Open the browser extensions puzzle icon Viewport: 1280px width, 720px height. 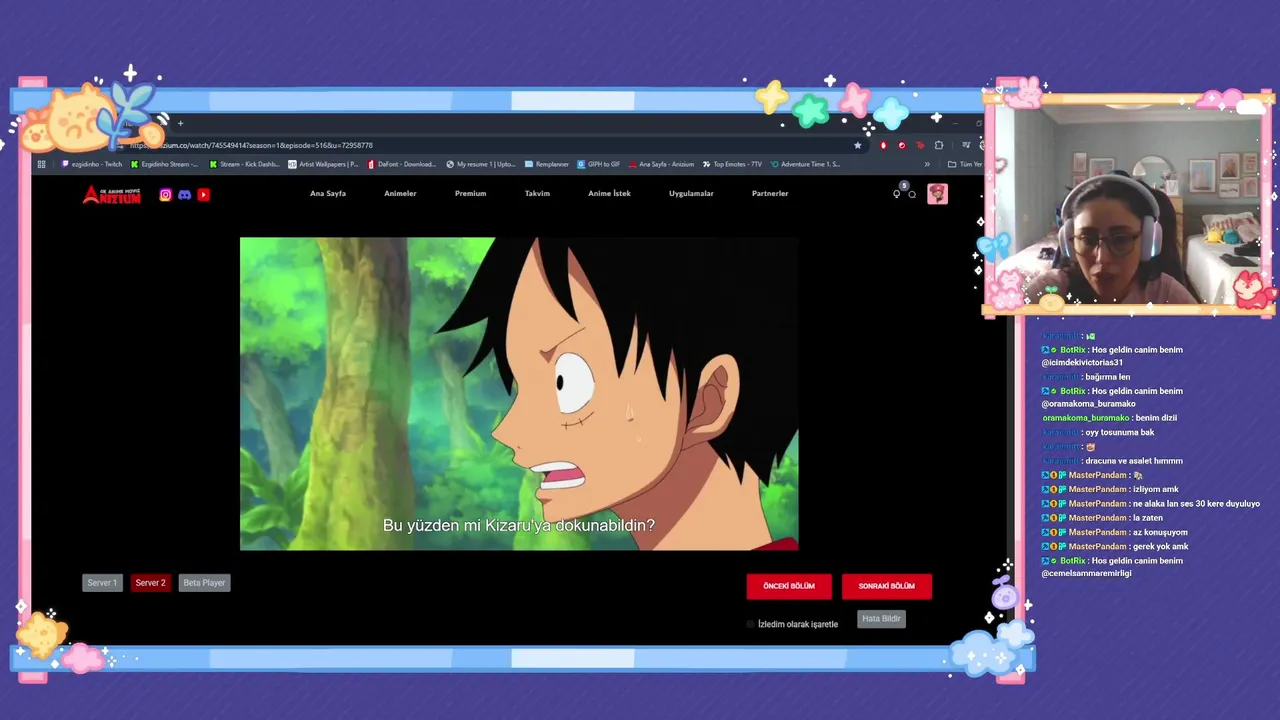click(938, 145)
